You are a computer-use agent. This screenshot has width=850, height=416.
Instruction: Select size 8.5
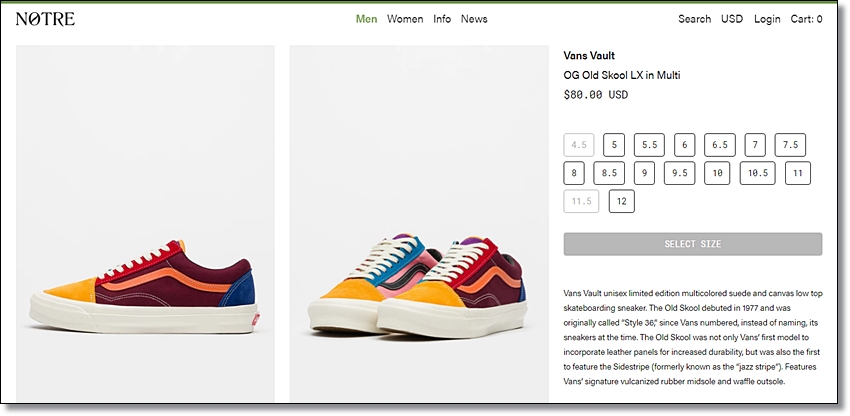click(609, 173)
